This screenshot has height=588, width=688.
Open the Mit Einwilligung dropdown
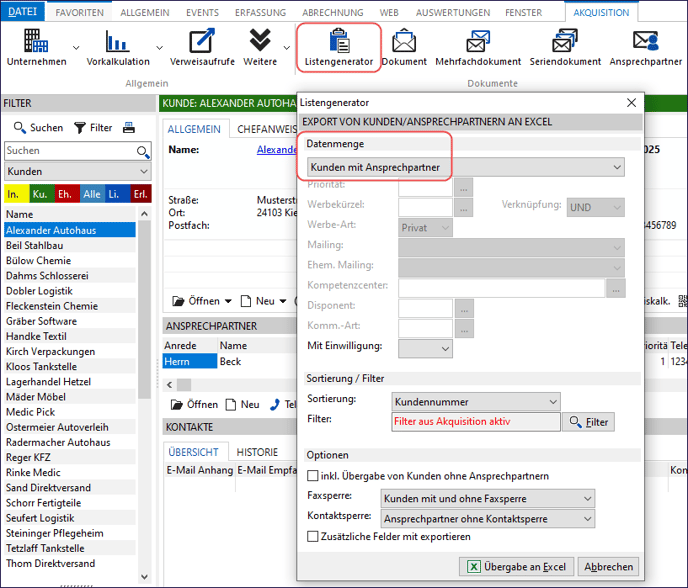tap(425, 348)
